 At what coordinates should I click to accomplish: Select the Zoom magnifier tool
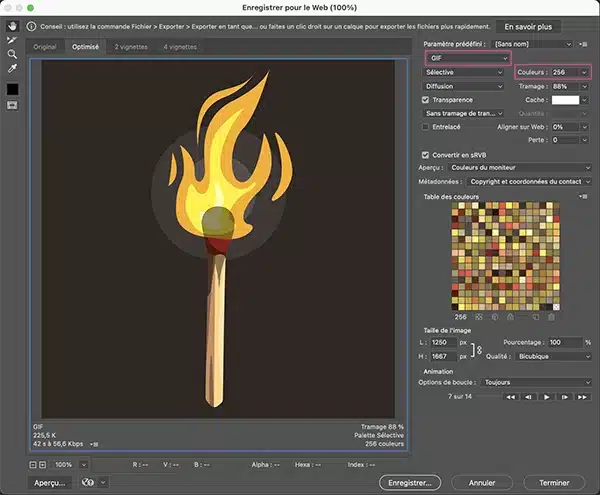pos(12,54)
